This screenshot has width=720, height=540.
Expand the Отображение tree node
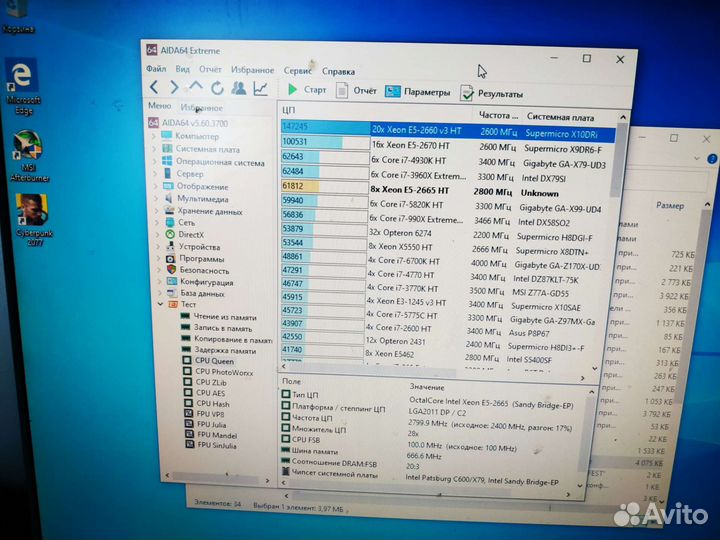157,186
